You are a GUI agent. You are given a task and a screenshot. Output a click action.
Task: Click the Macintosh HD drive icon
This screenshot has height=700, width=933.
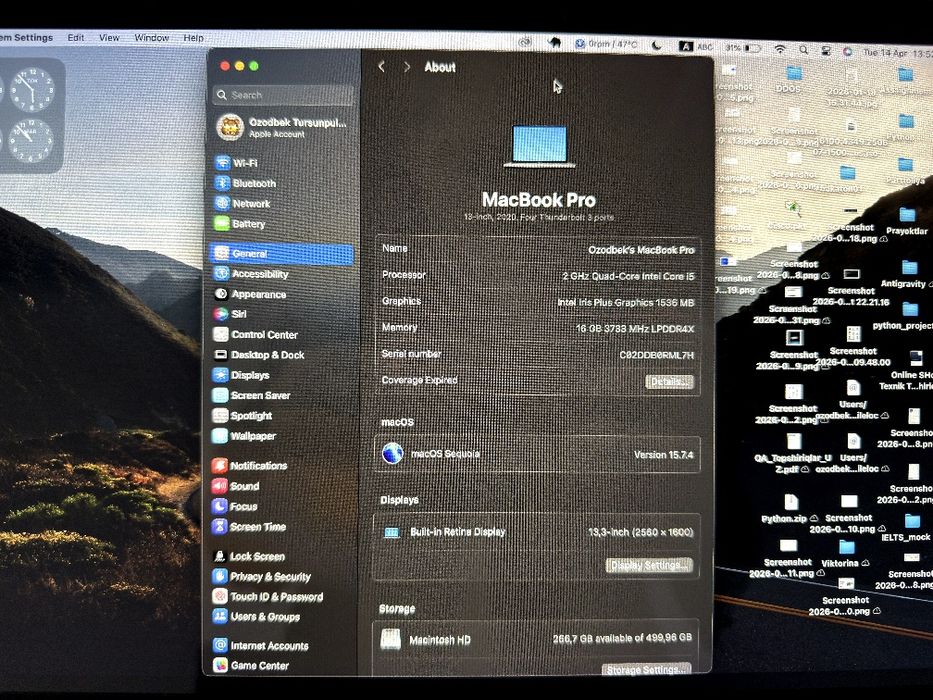390,639
